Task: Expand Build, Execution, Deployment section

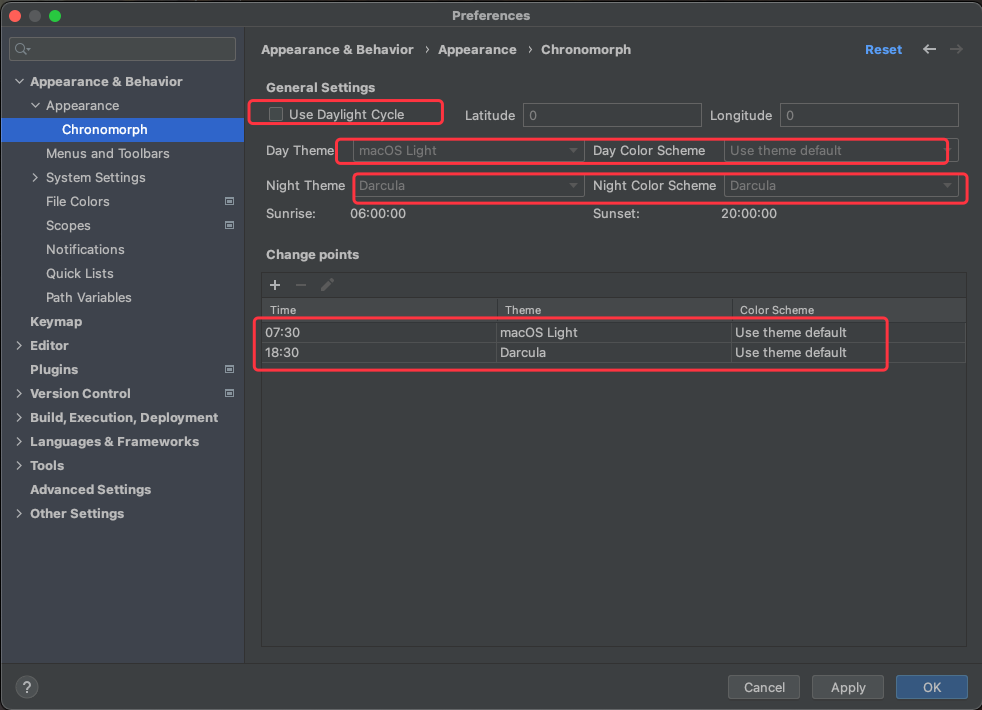Action: pyautogui.click(x=19, y=417)
